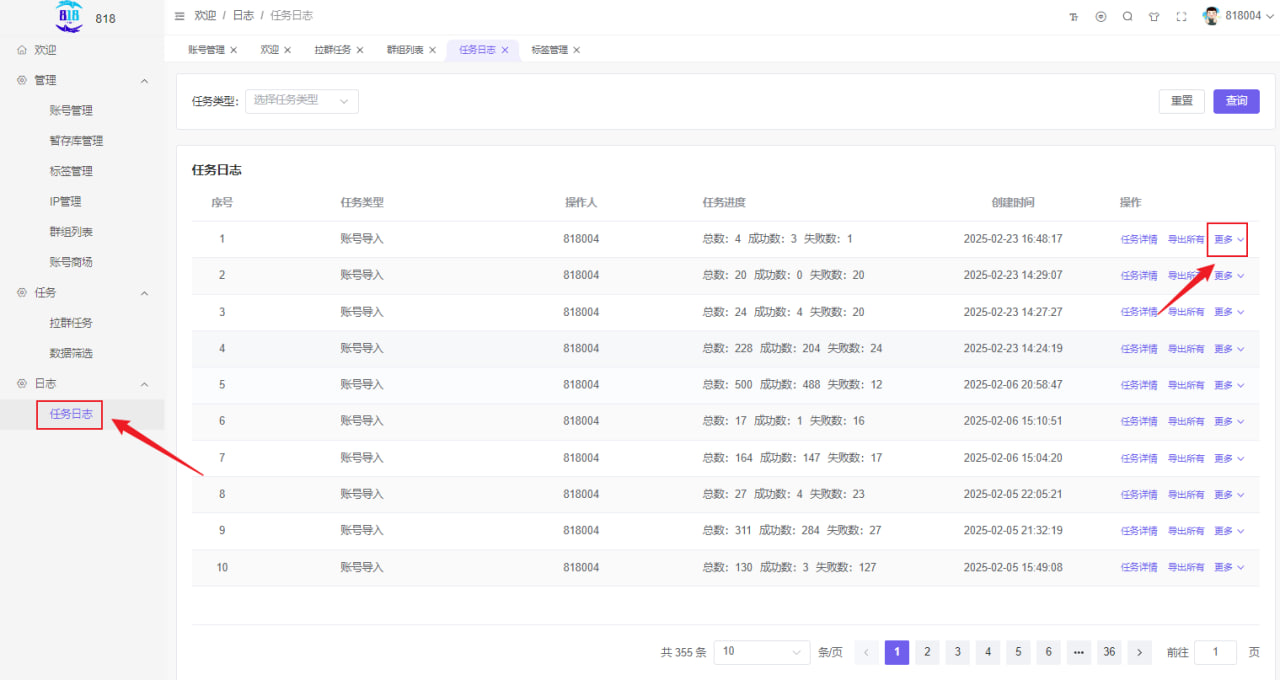This screenshot has width=1280, height=680.
Task: Go to the previous page arrow
Action: click(867, 652)
